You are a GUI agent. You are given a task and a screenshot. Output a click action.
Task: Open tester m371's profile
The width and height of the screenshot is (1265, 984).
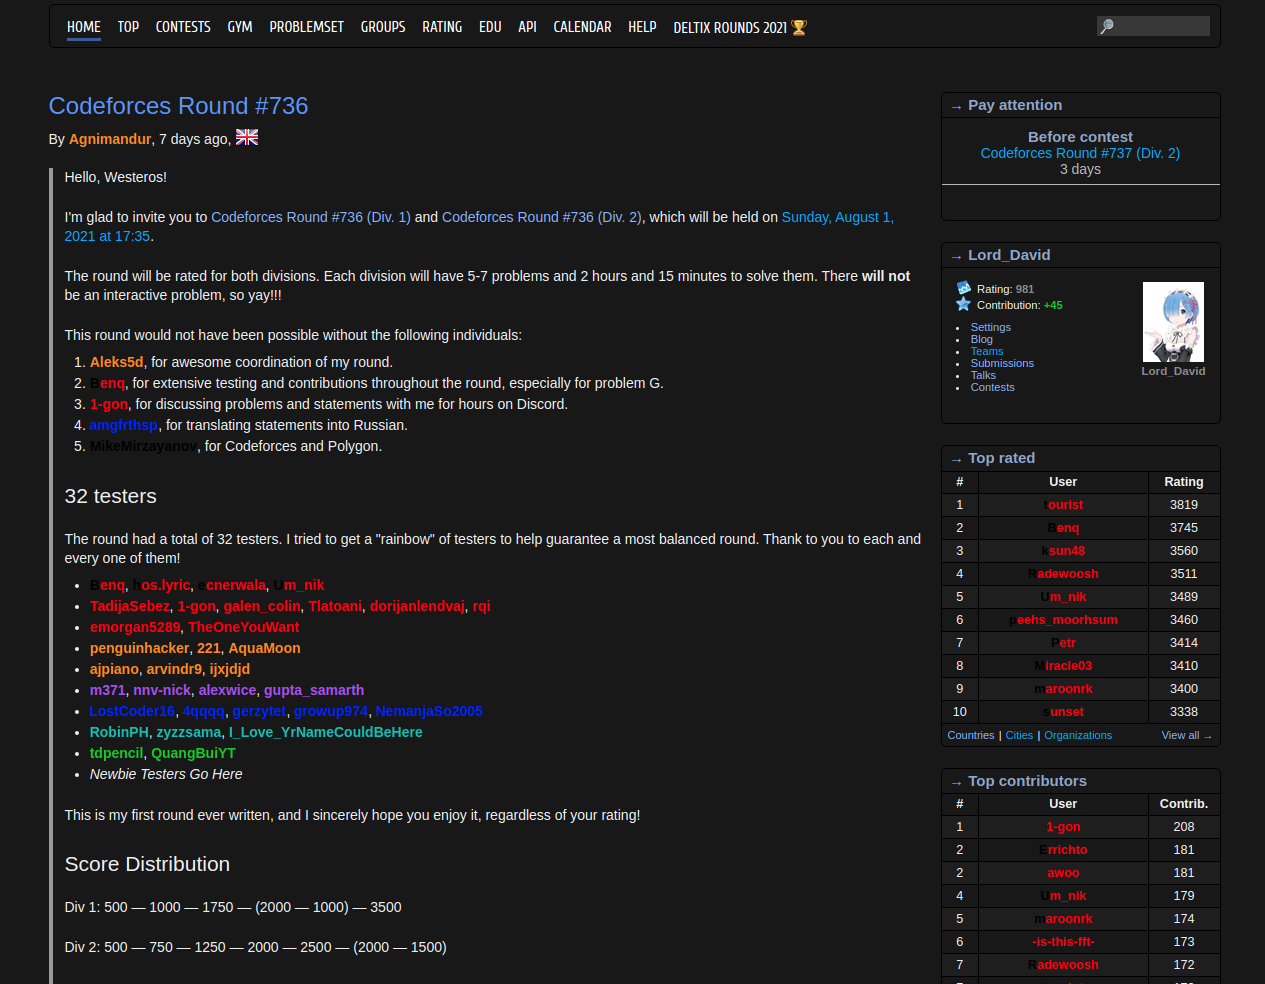[108, 690]
